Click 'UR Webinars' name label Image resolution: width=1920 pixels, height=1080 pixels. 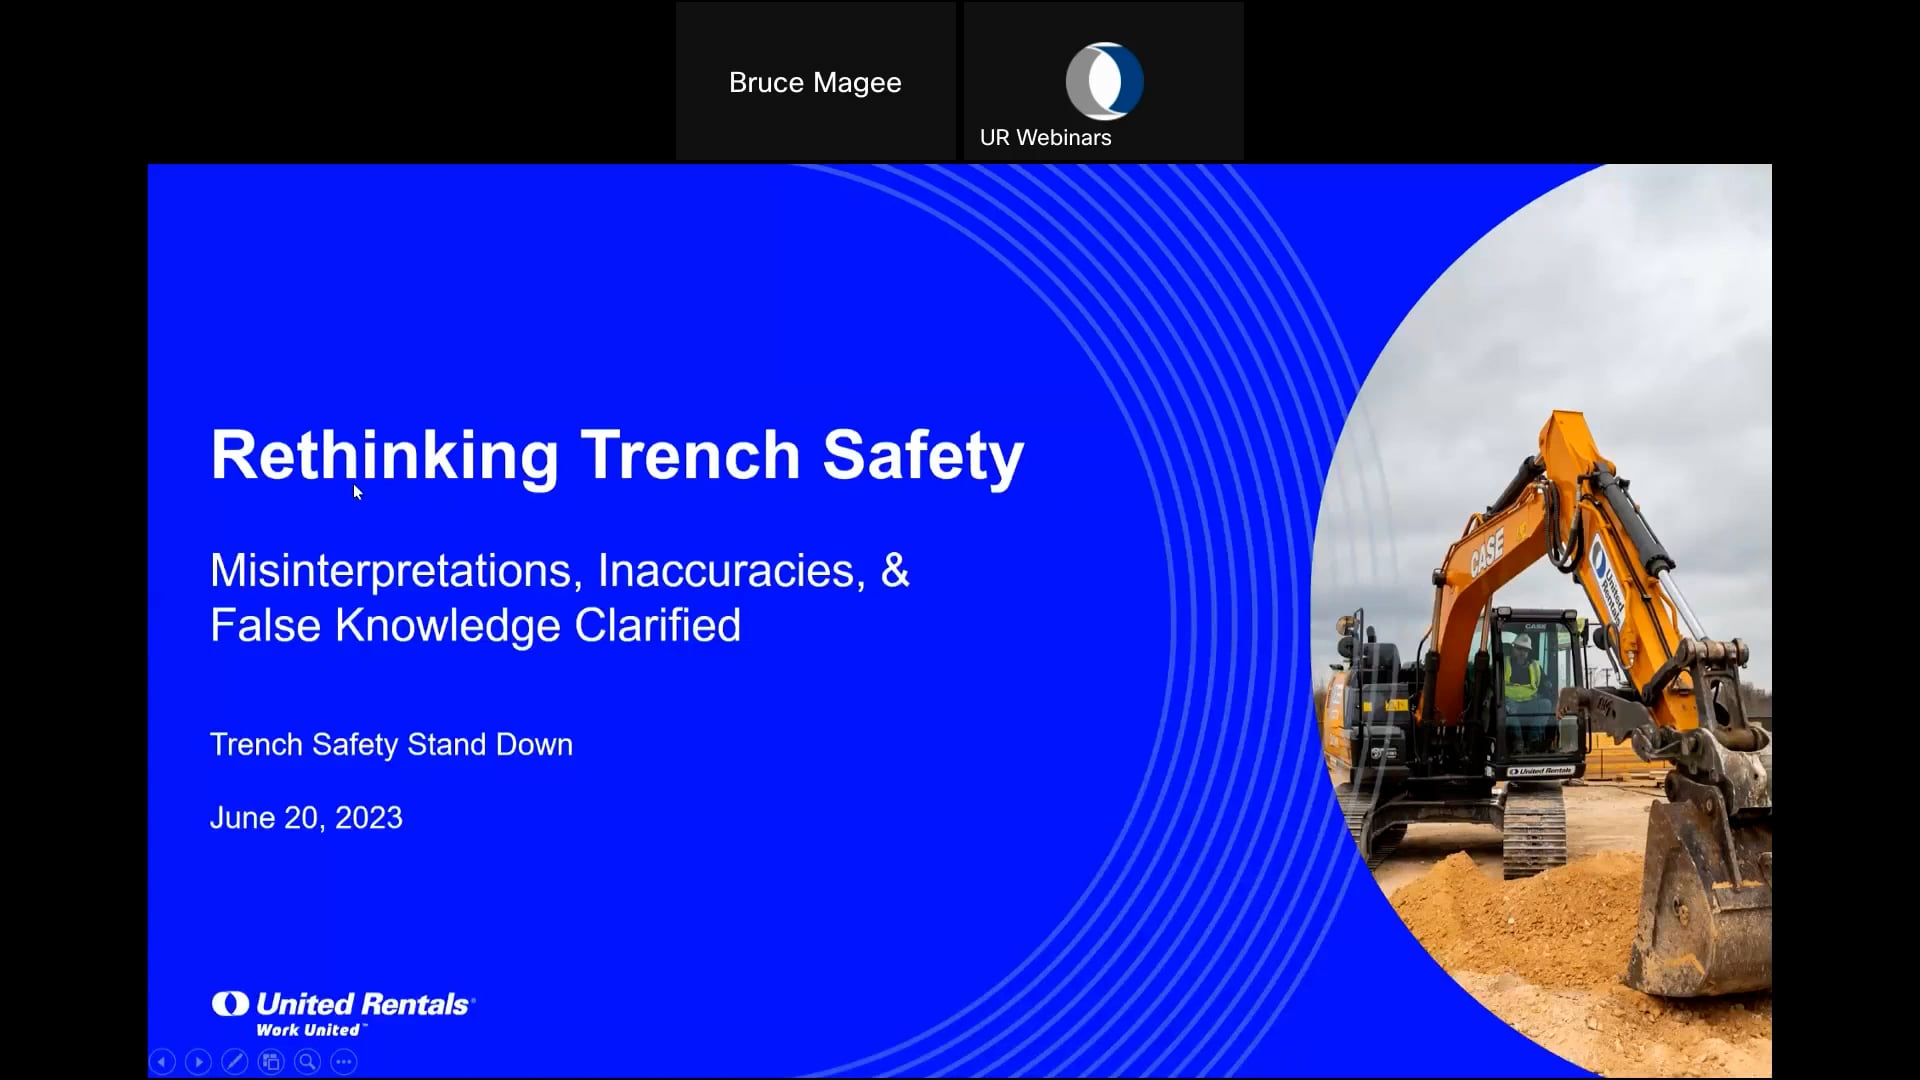[x=1045, y=138]
